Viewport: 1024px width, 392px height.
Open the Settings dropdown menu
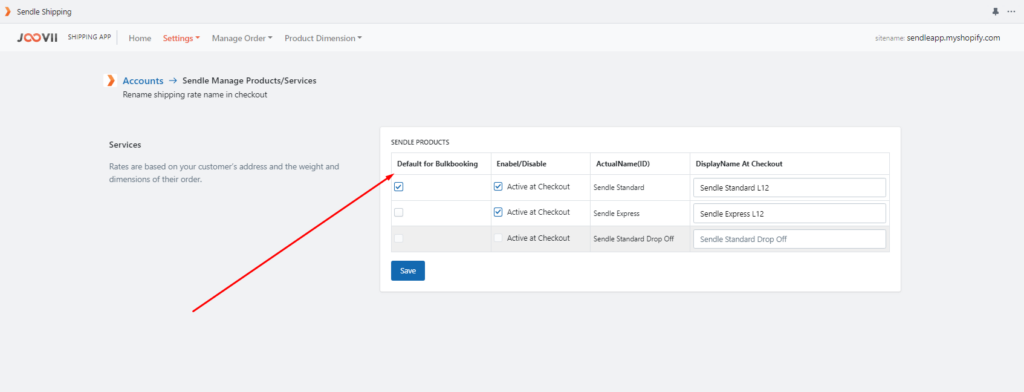point(182,39)
